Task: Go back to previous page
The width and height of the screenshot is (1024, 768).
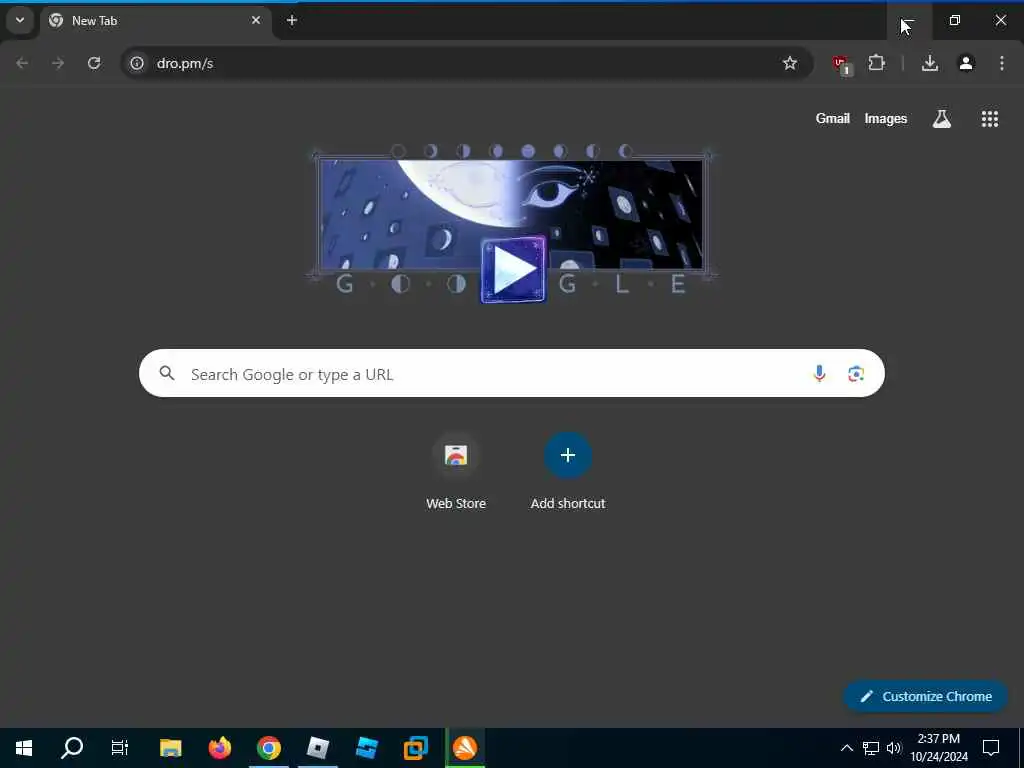Action: click(x=22, y=63)
